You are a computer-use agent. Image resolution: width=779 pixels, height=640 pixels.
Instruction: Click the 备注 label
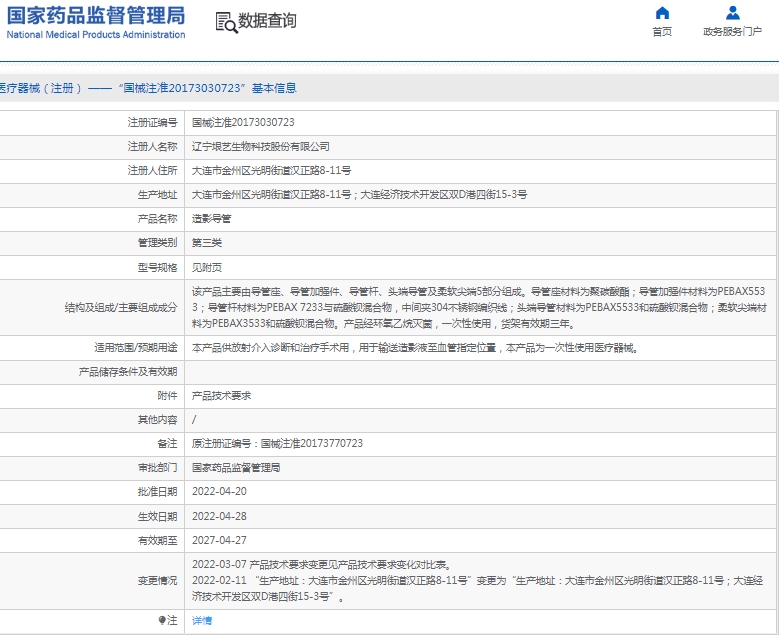[x=167, y=443]
